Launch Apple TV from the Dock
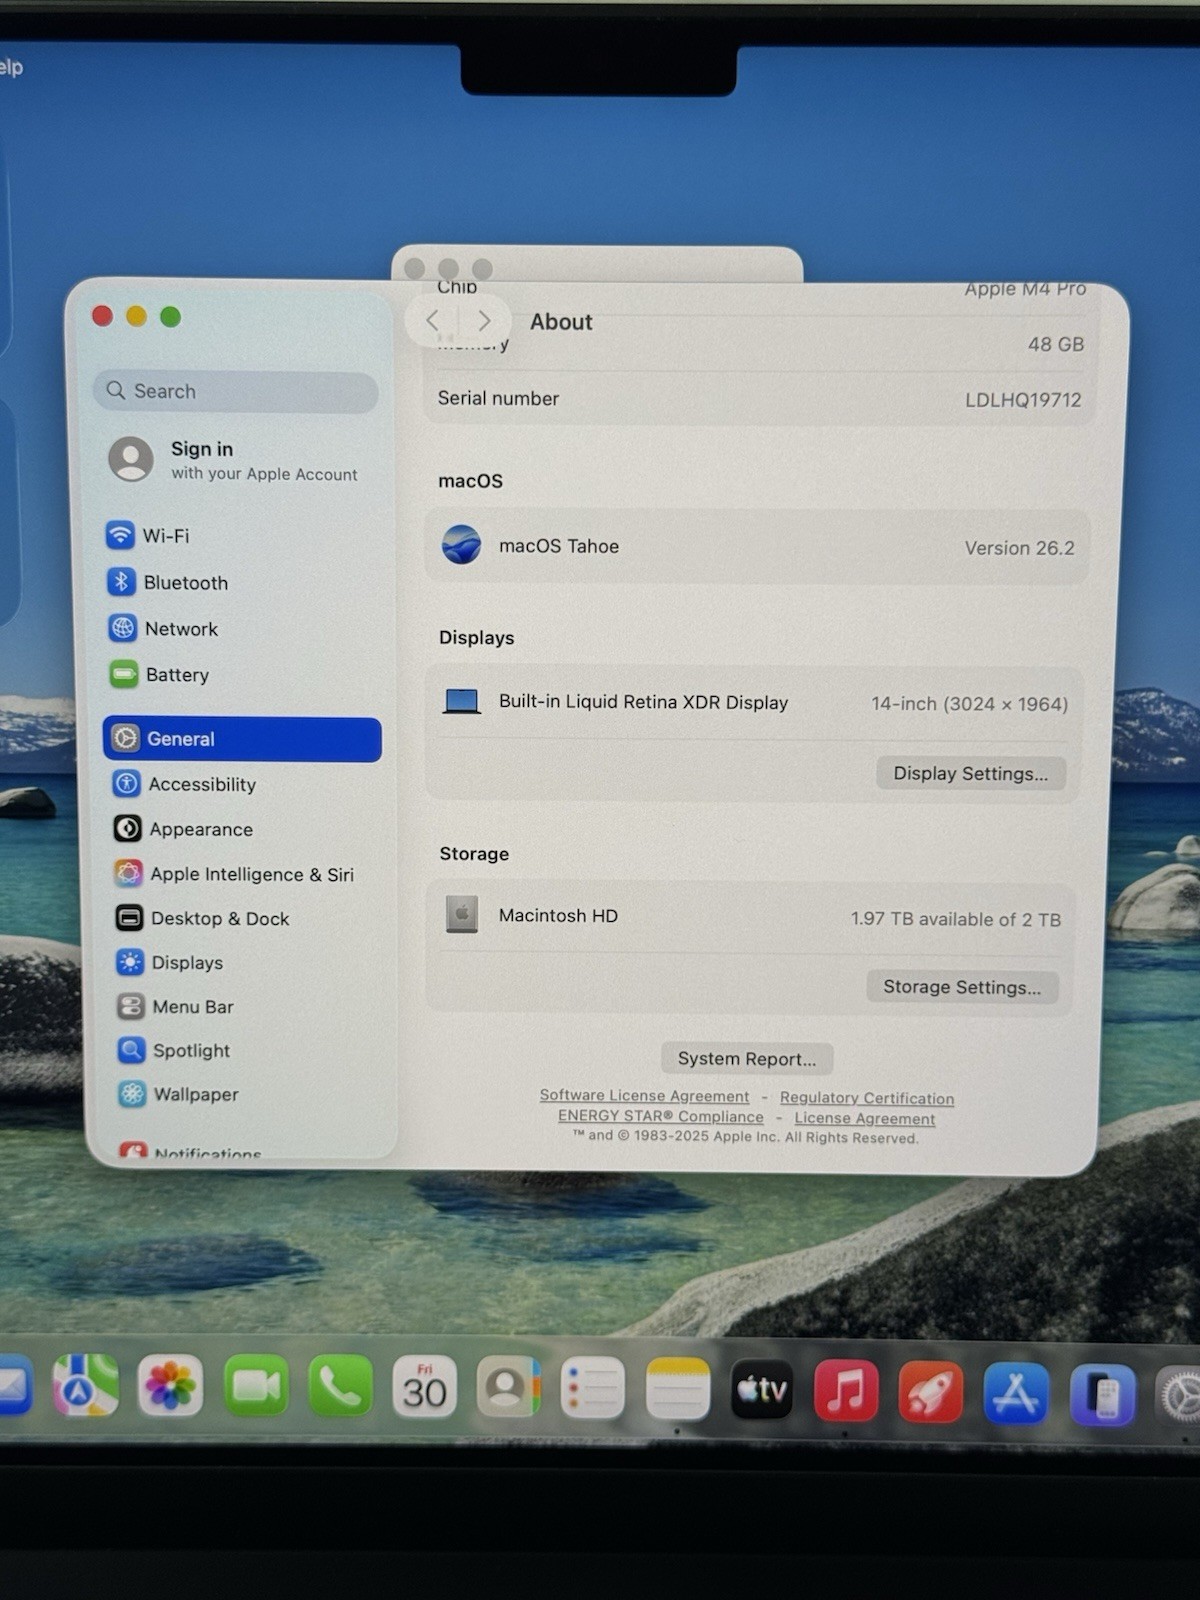1200x1600 pixels. click(x=762, y=1390)
